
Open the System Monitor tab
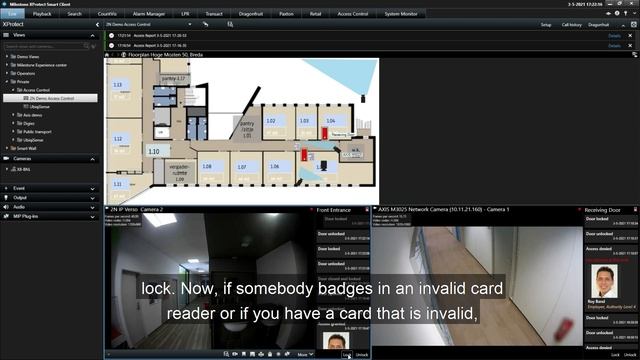click(401, 14)
